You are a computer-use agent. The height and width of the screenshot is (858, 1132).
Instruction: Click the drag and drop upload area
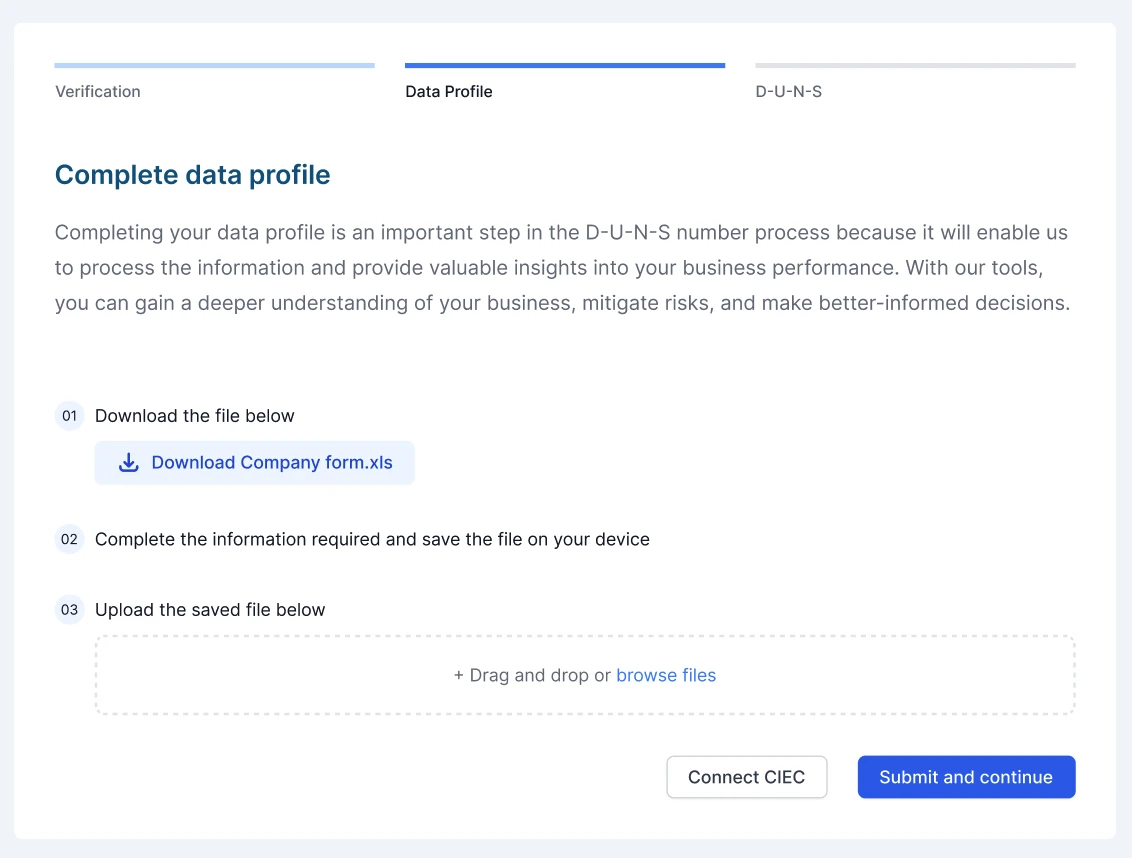tap(585, 675)
